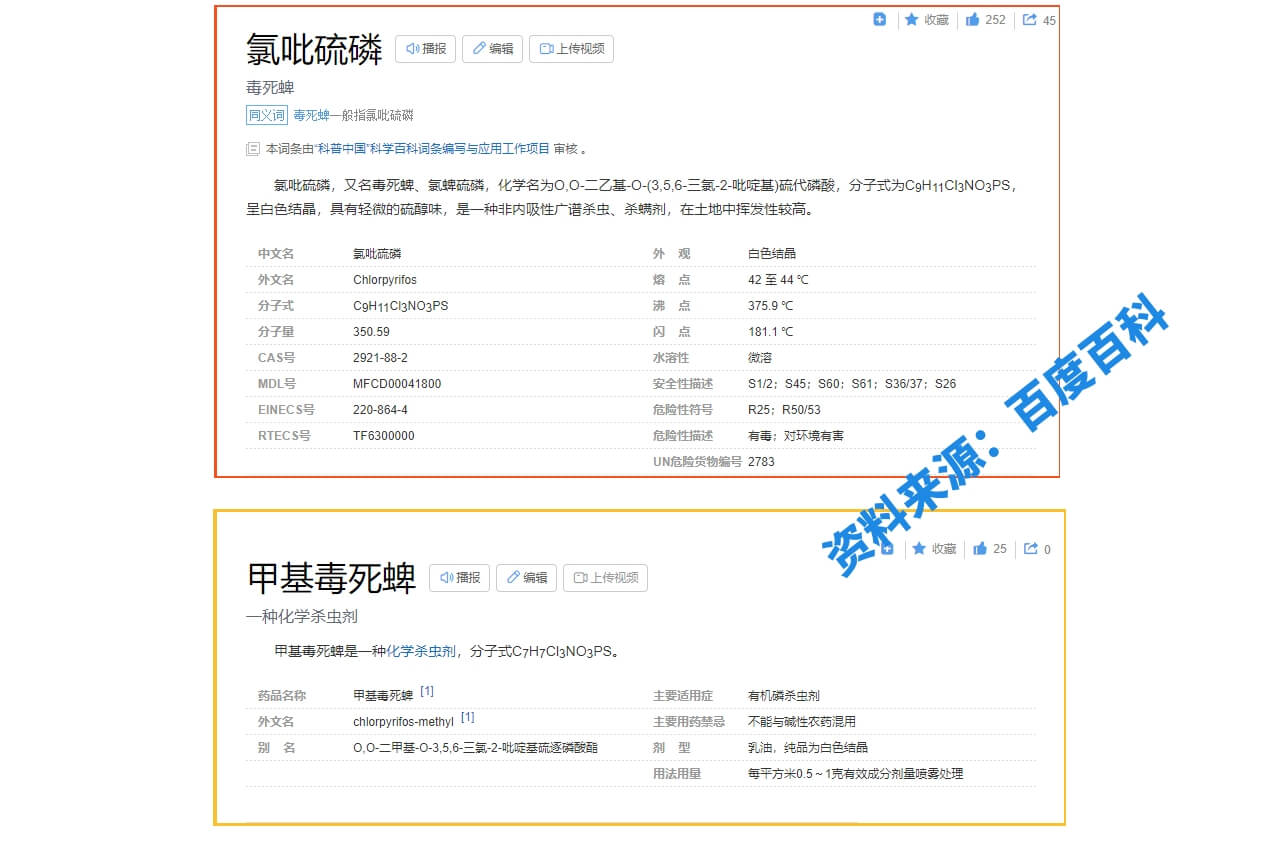The height and width of the screenshot is (848, 1280).
Task: Click the 播报 speaker icon beside 氯吡硫磷
Action: pyautogui.click(x=412, y=48)
